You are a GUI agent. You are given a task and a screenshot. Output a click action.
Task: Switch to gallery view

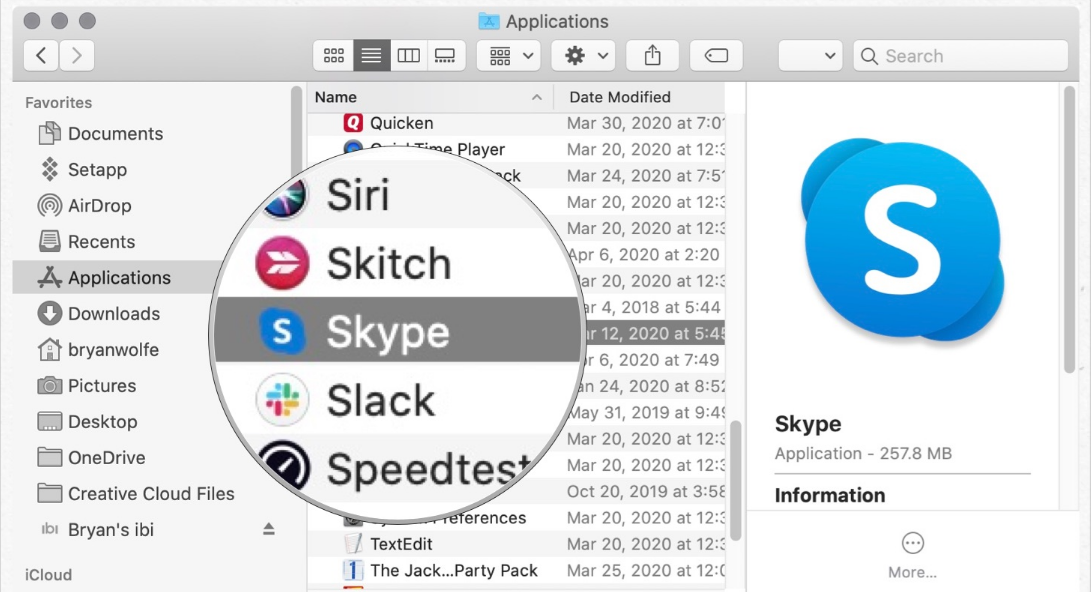(445, 56)
